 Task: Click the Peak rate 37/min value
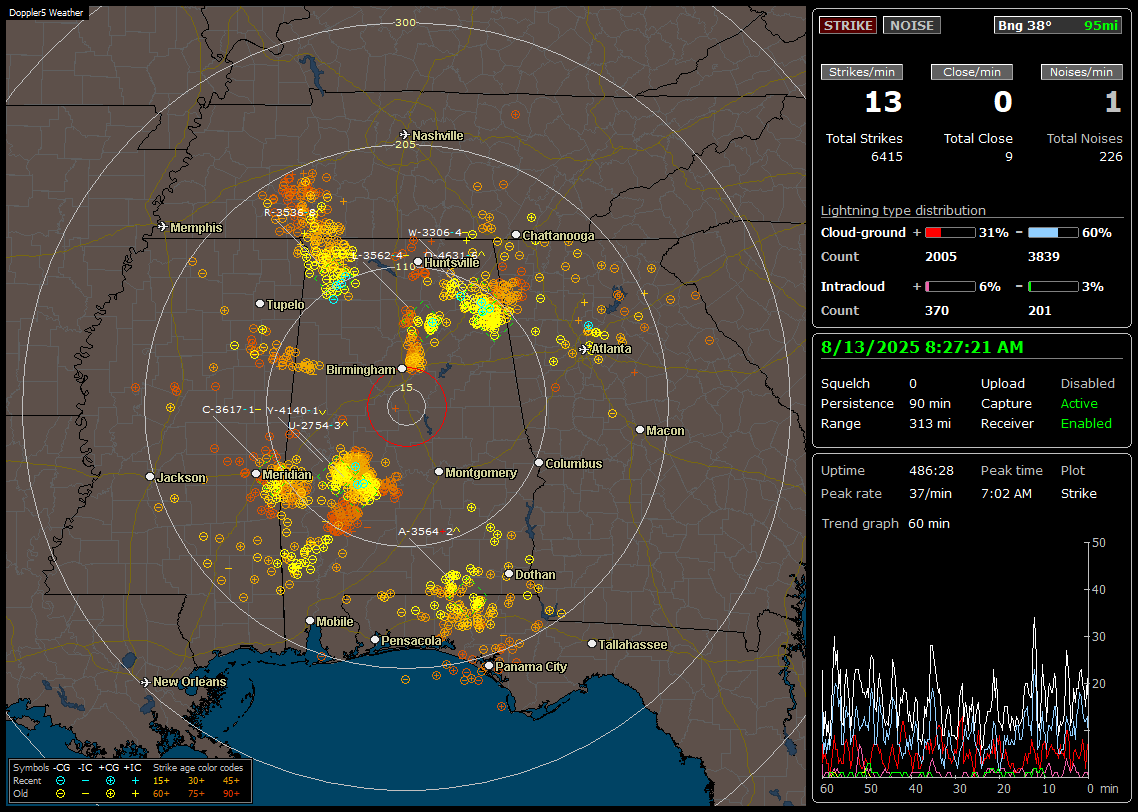(931, 493)
